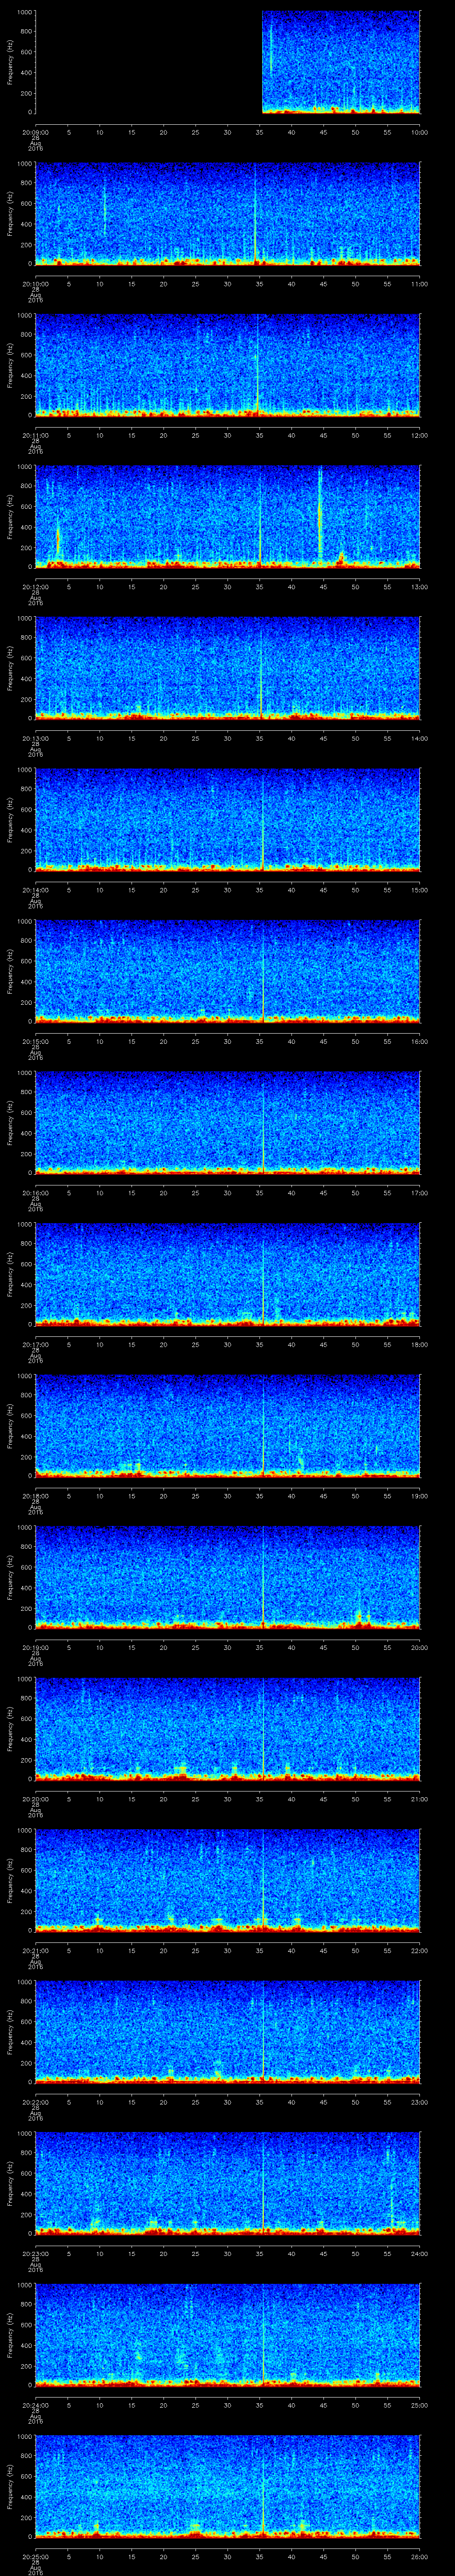Image resolution: width=455 pixels, height=2576 pixels.
Task: Click the 20:09:00 start time label
Action: pos(35,132)
